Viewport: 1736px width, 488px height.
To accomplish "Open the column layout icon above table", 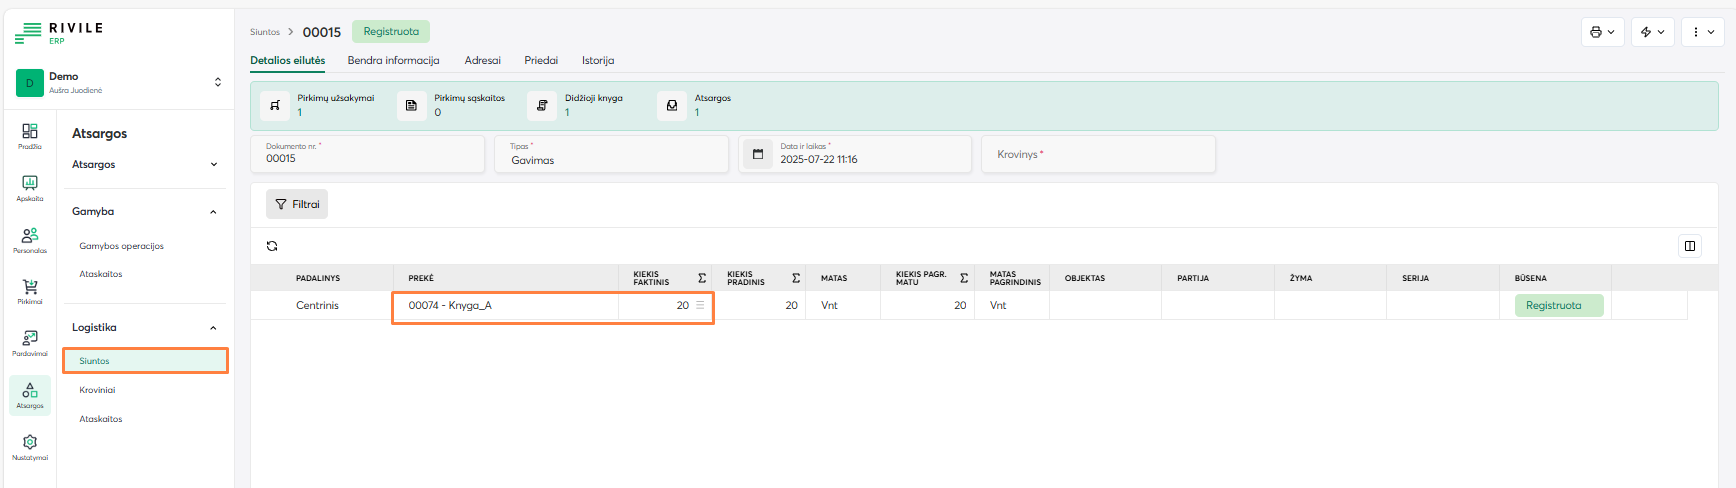I will (x=1690, y=246).
